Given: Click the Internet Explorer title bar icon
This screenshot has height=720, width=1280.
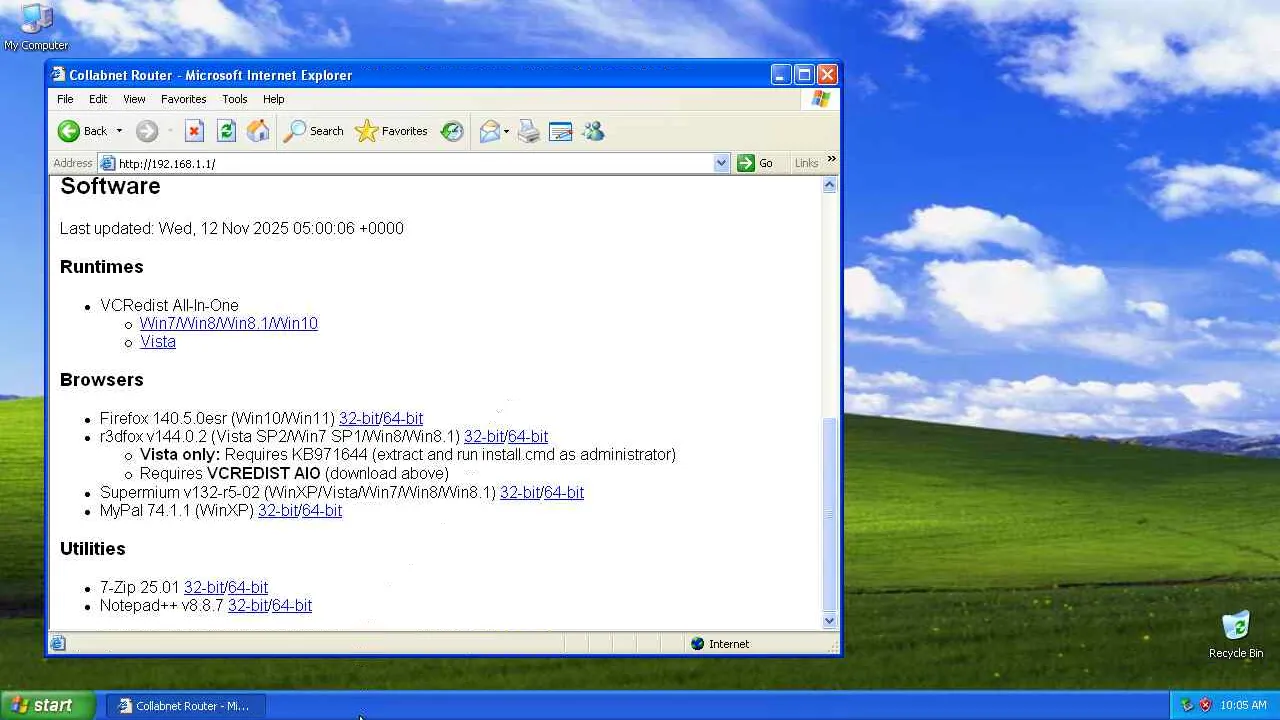Looking at the screenshot, I should tap(59, 75).
